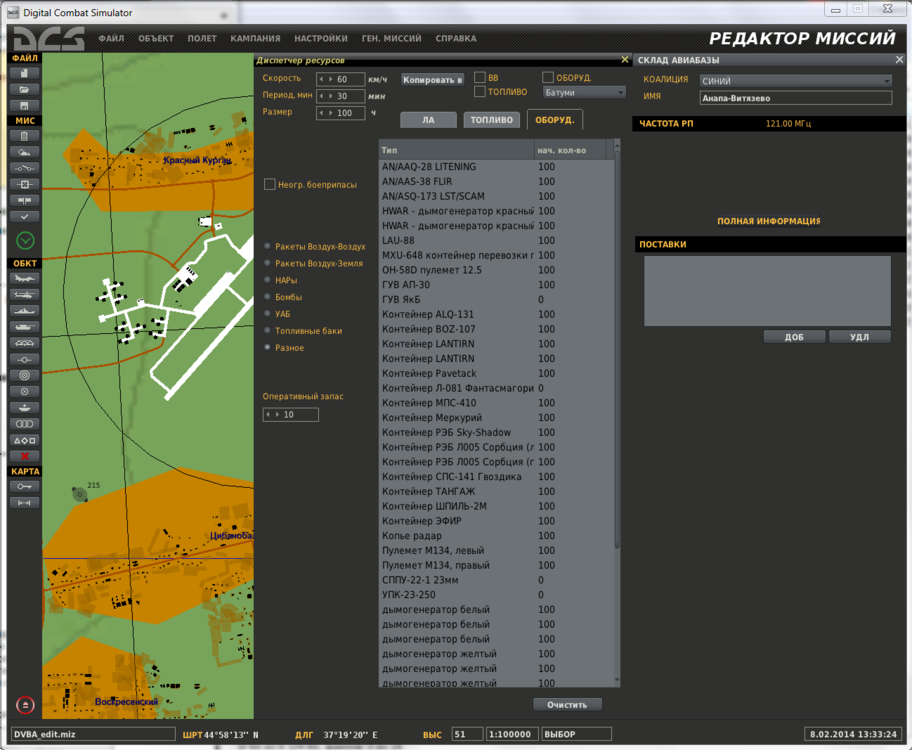This screenshot has width=912, height=750.
Task: Select the add ship object tool
Action: [25, 311]
